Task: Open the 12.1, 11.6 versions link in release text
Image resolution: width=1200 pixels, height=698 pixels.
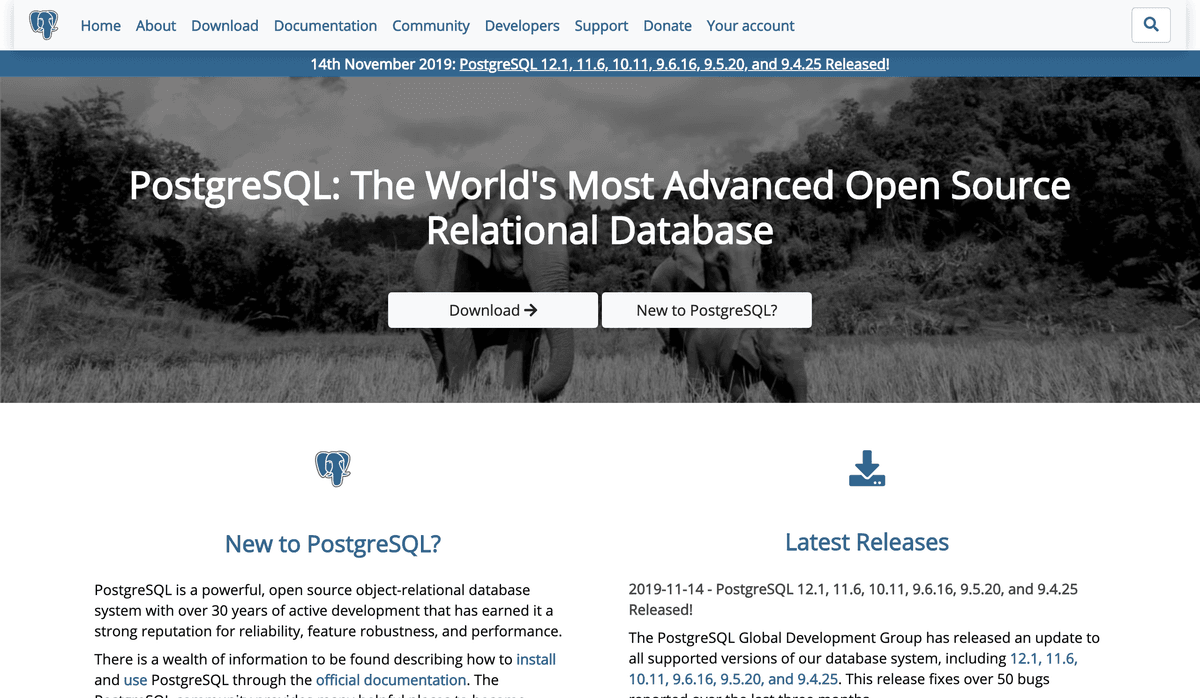Action: [x=1044, y=659]
